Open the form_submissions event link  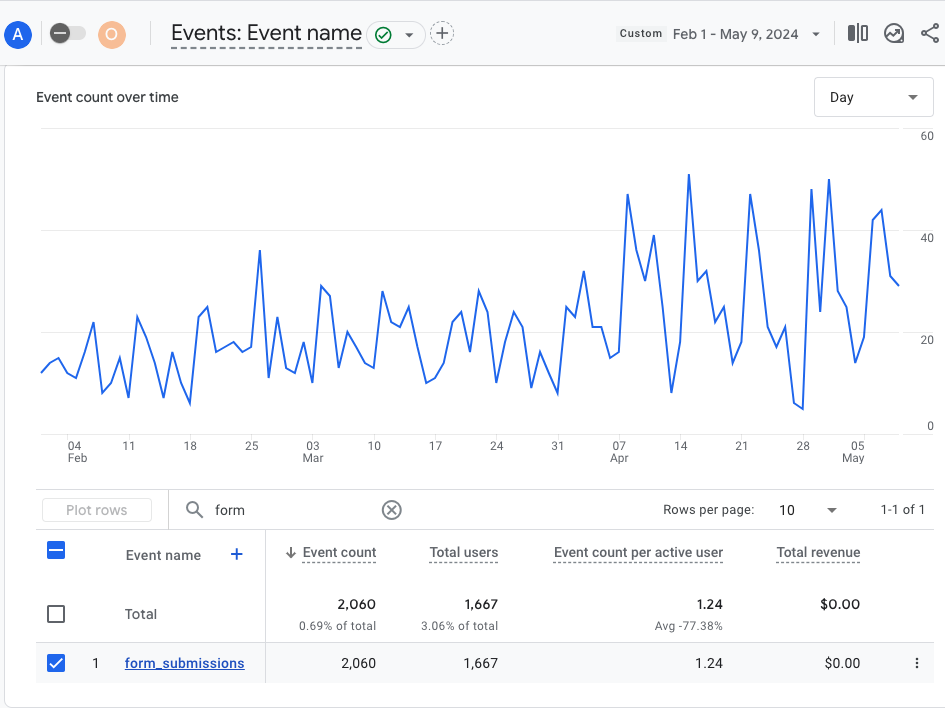pyautogui.click(x=184, y=663)
